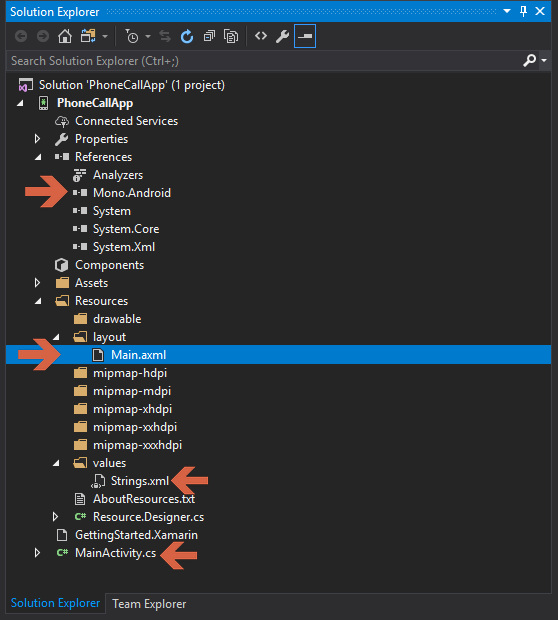Select Mono.Android reference
558x620 pixels.
[x=132, y=193]
